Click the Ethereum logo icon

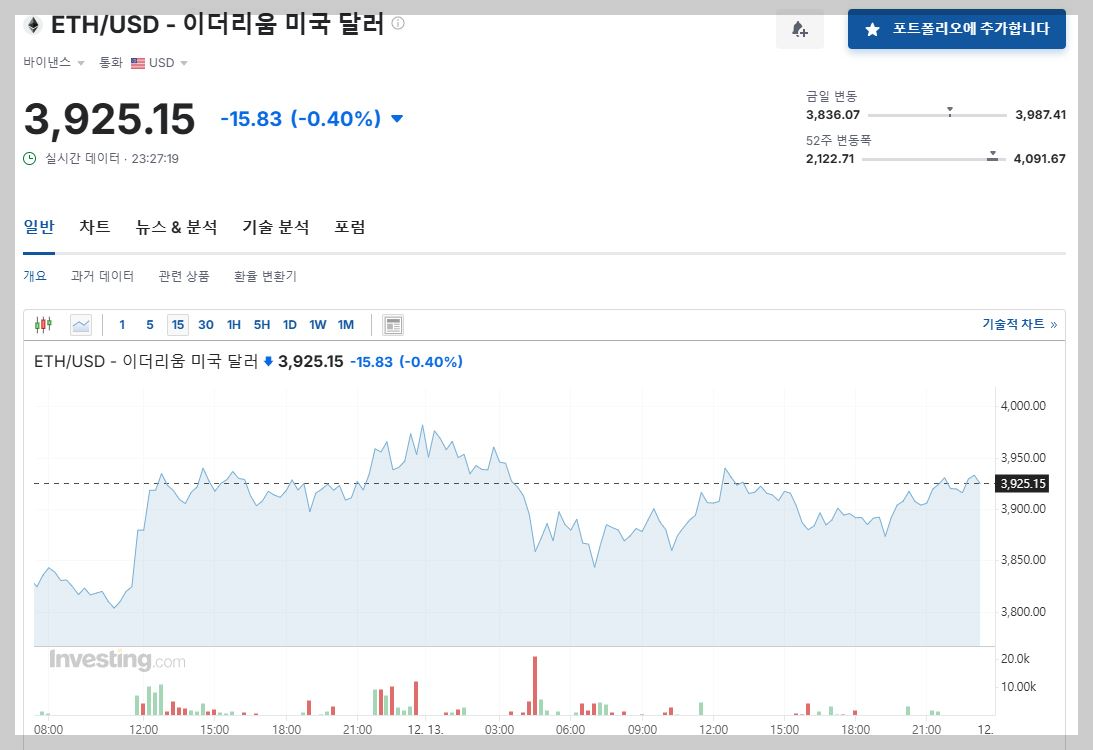(33, 26)
